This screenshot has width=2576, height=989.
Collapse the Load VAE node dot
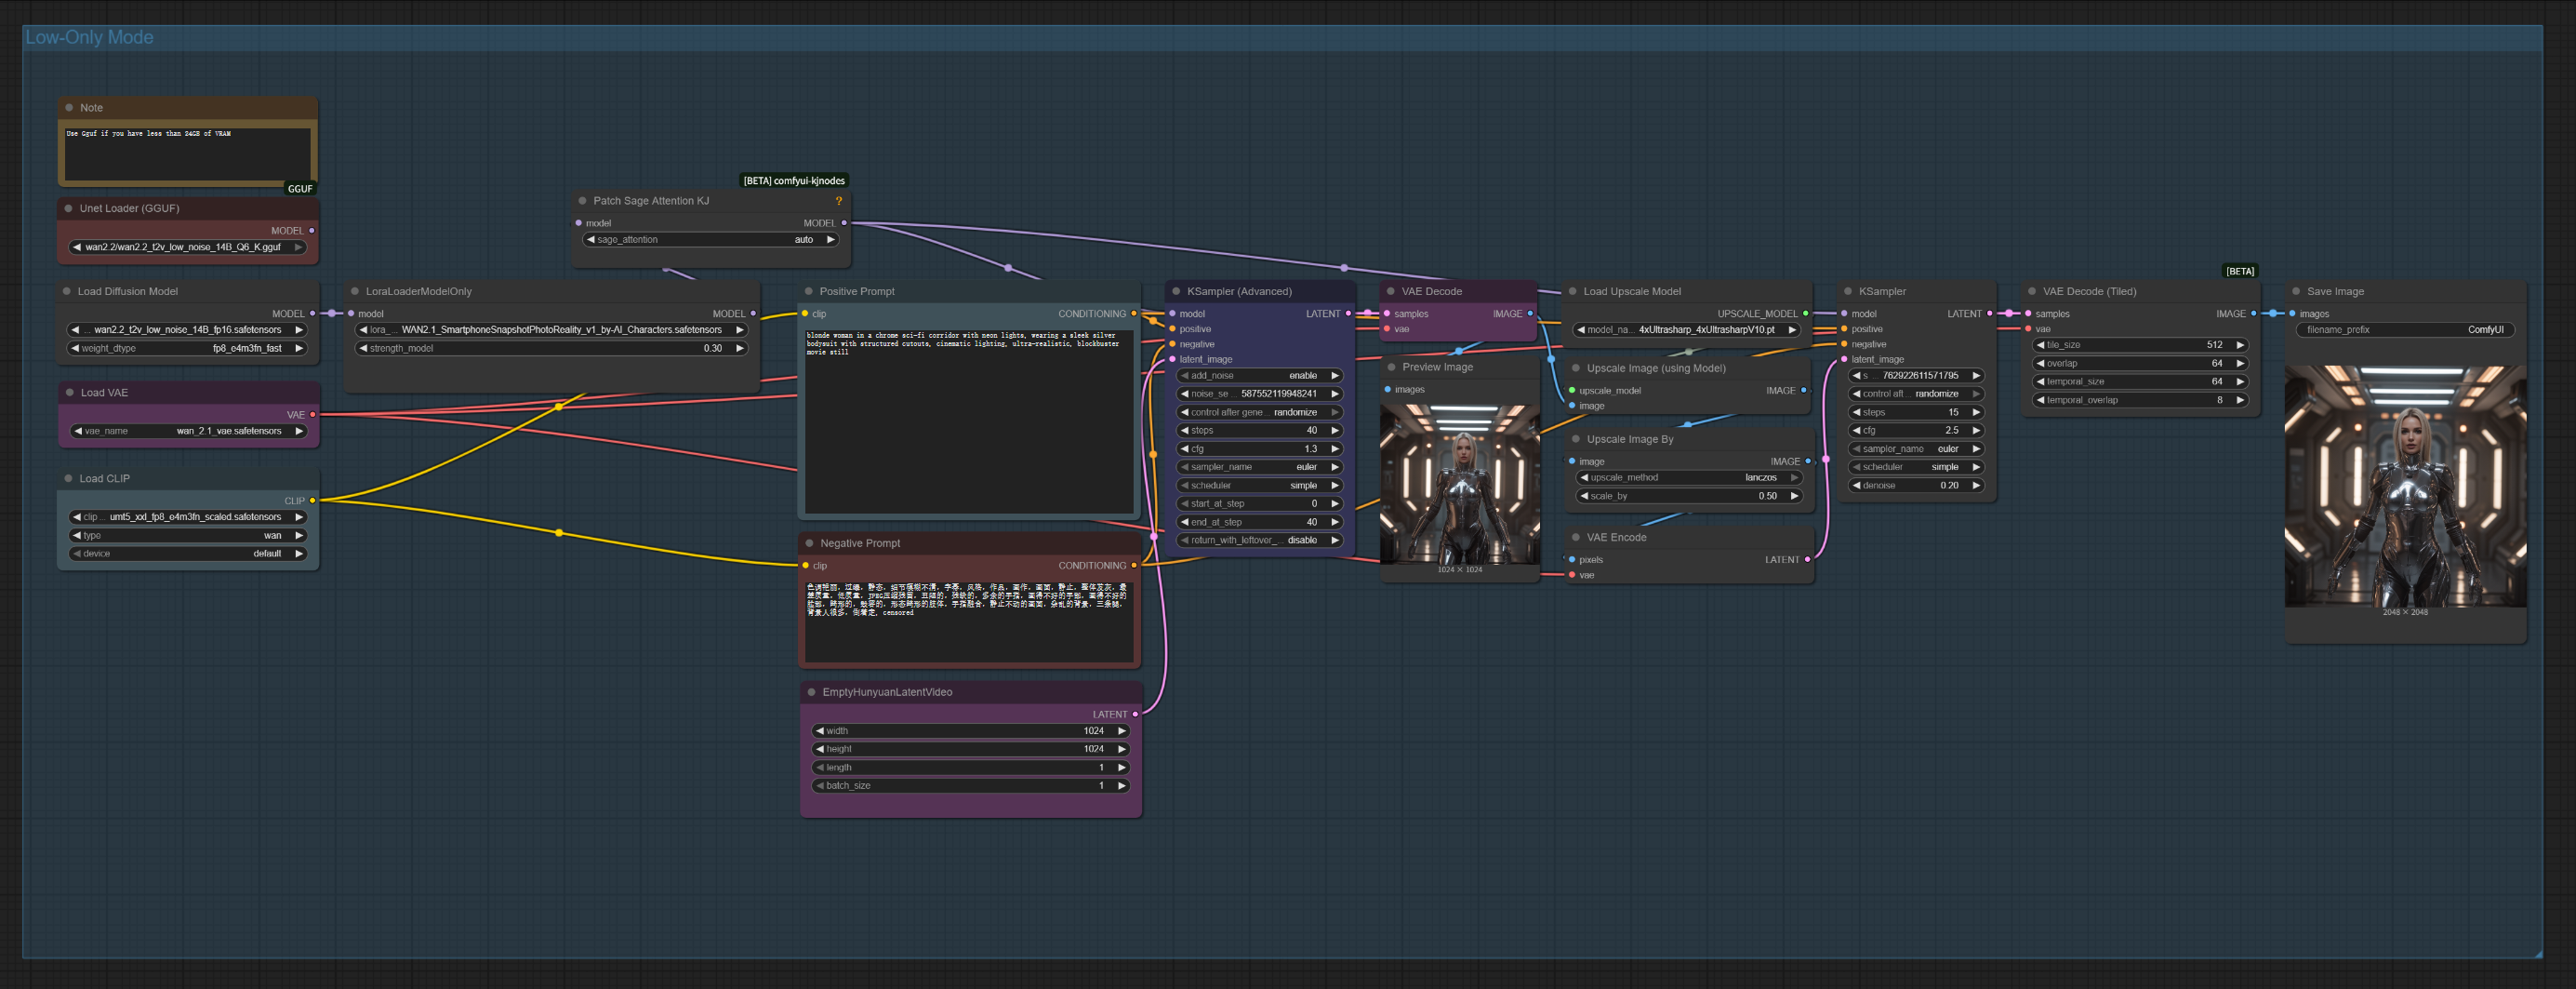pos(70,393)
